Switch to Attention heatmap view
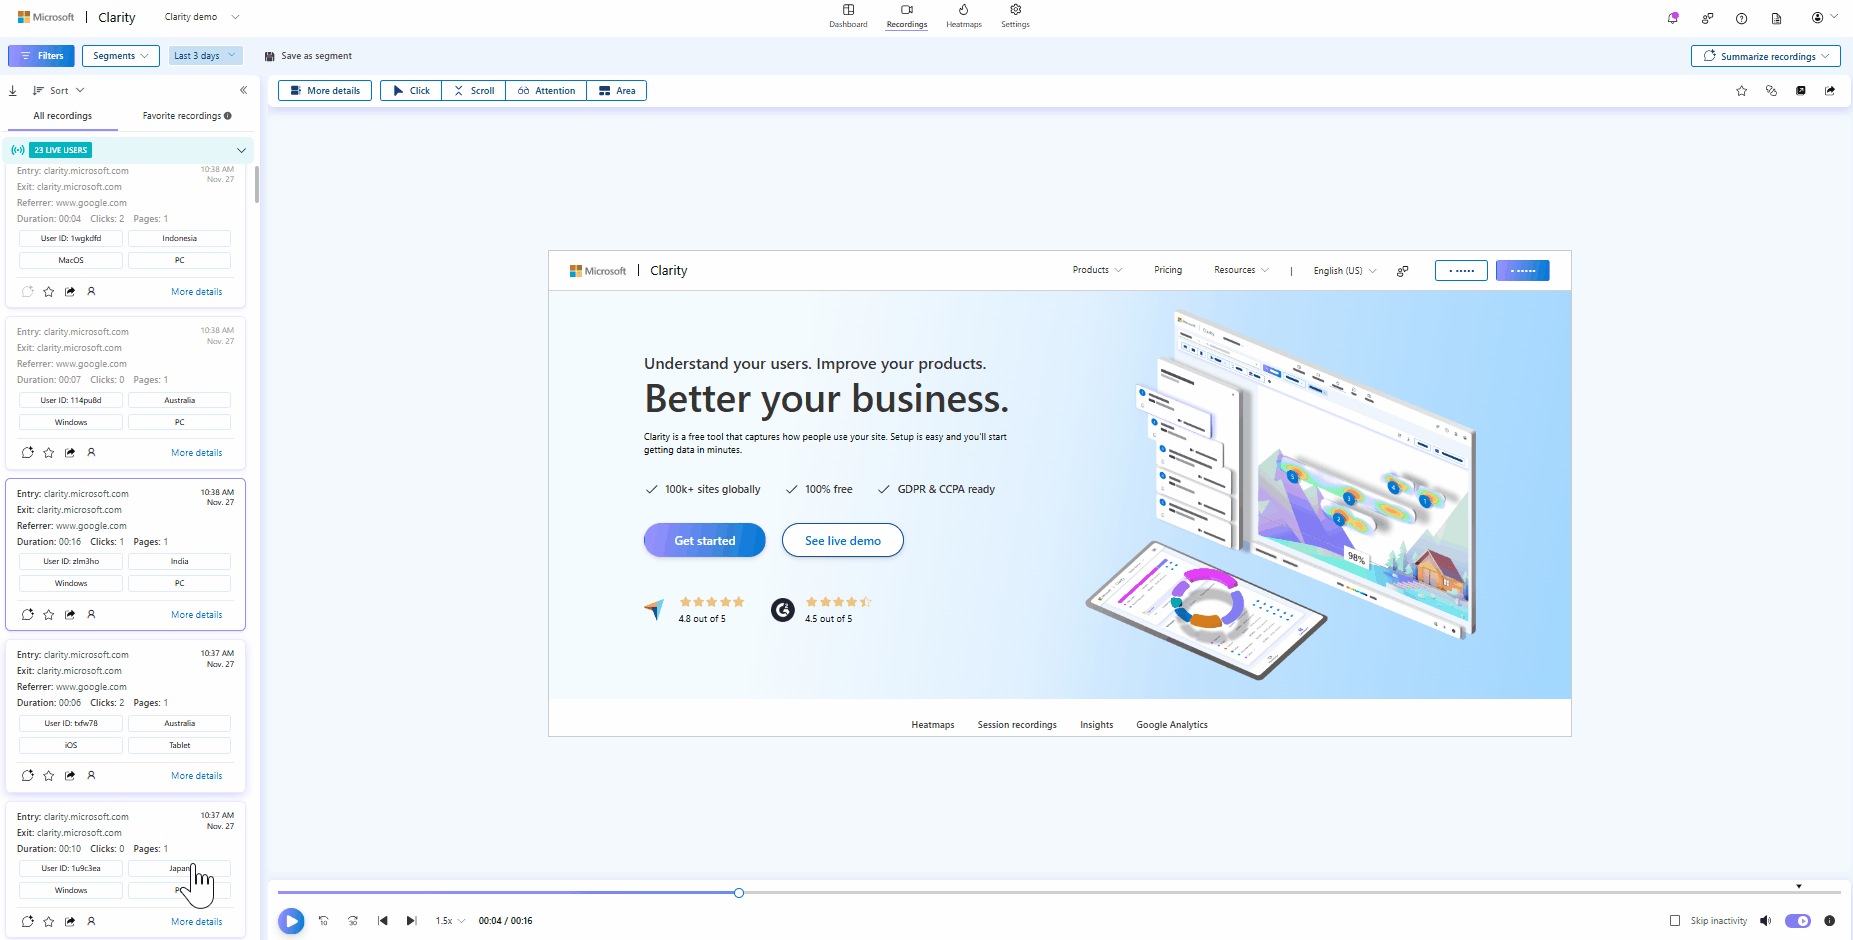 coord(546,91)
